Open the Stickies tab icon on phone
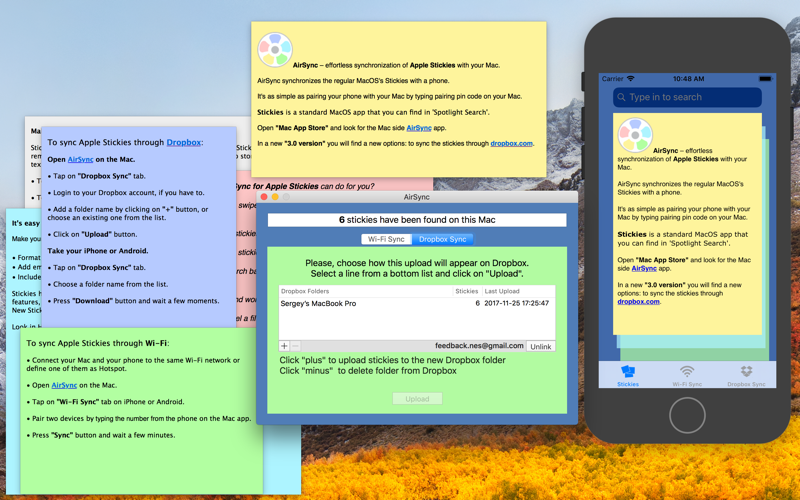The height and width of the screenshot is (500, 800). click(628, 371)
